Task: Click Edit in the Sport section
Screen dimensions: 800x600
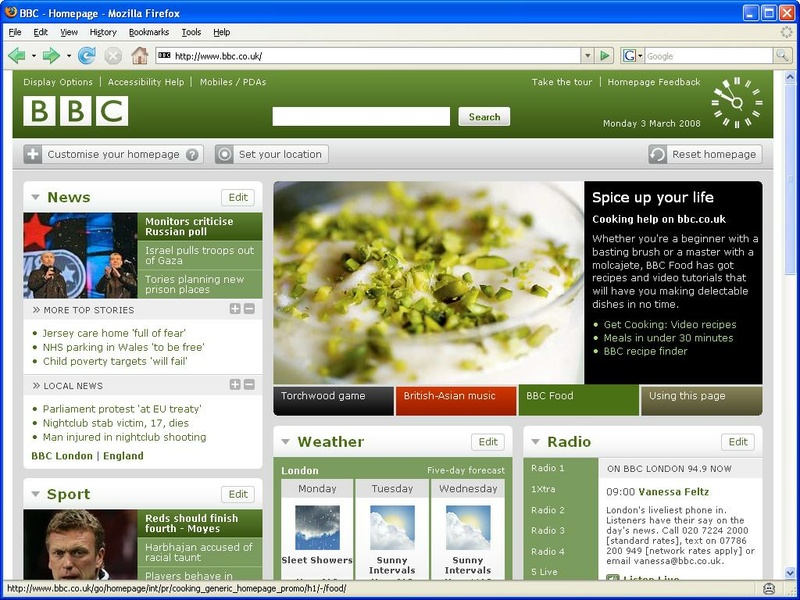Action: (238, 494)
